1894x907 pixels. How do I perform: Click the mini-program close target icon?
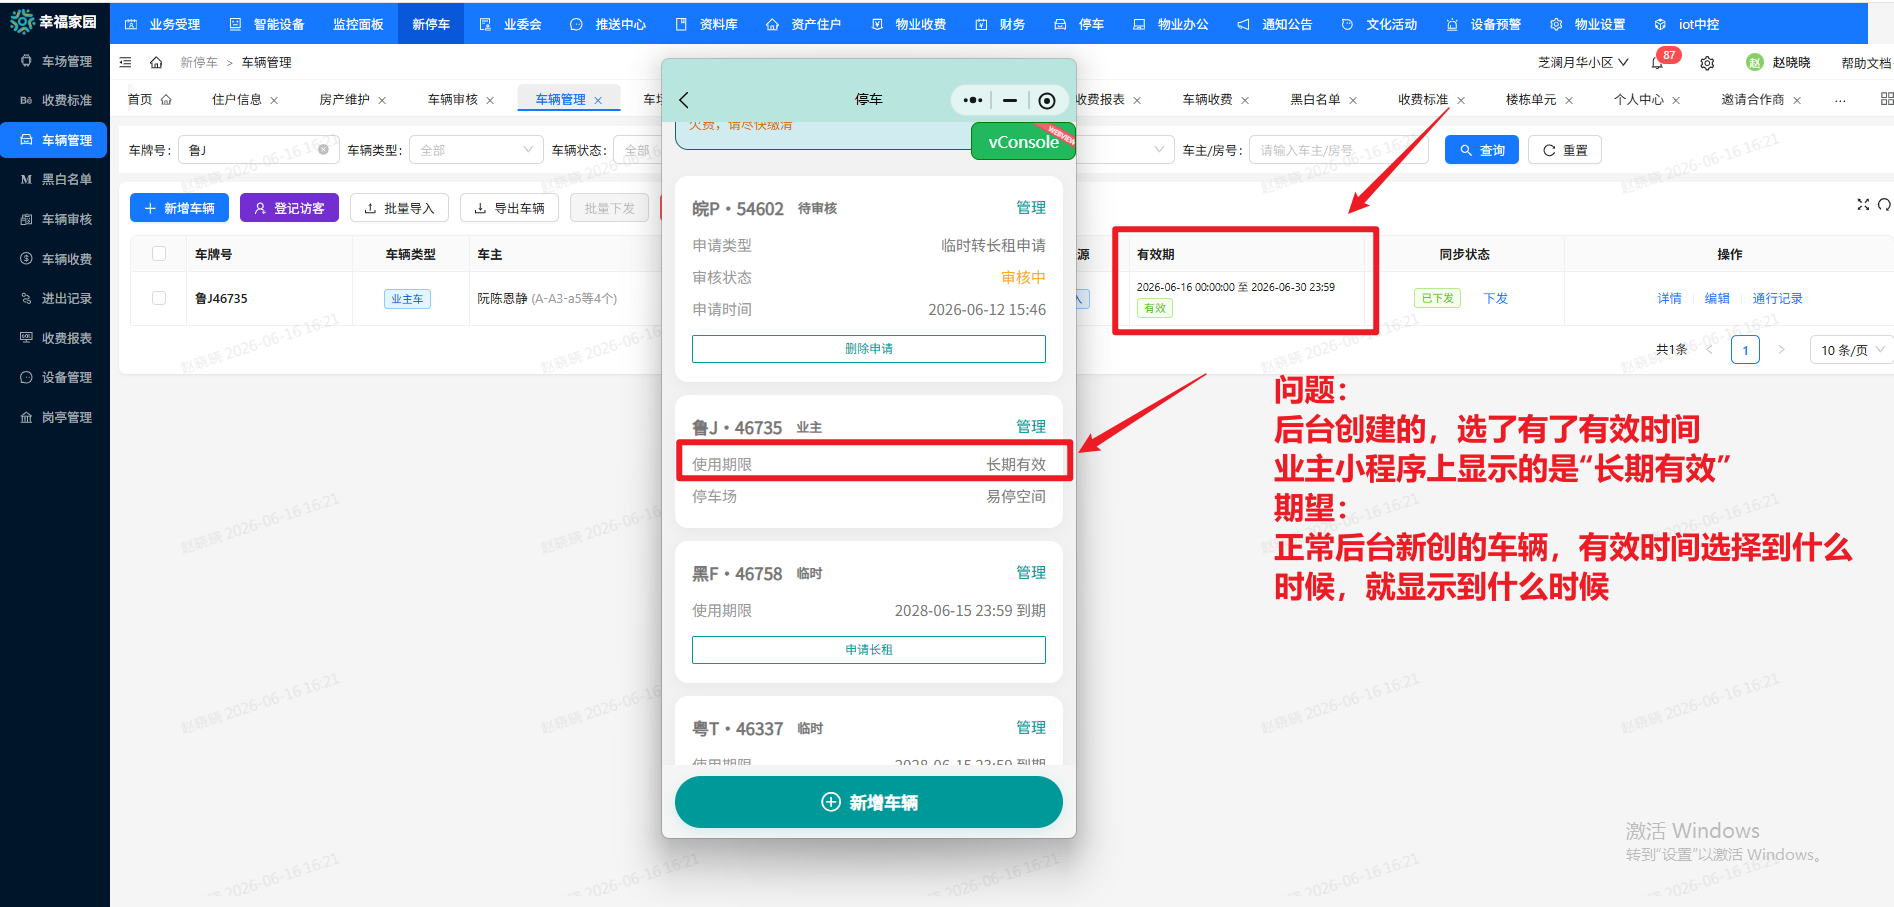1047,100
